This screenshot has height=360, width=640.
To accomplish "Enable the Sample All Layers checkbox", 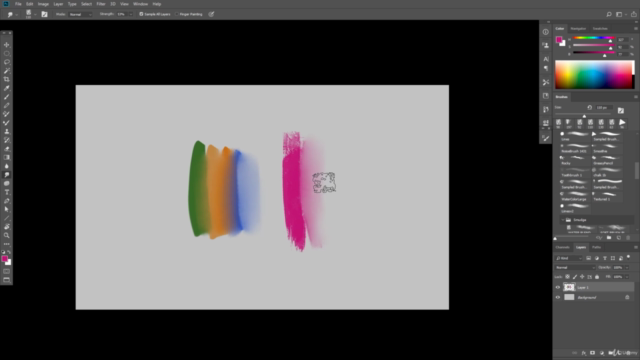I will [x=141, y=14].
